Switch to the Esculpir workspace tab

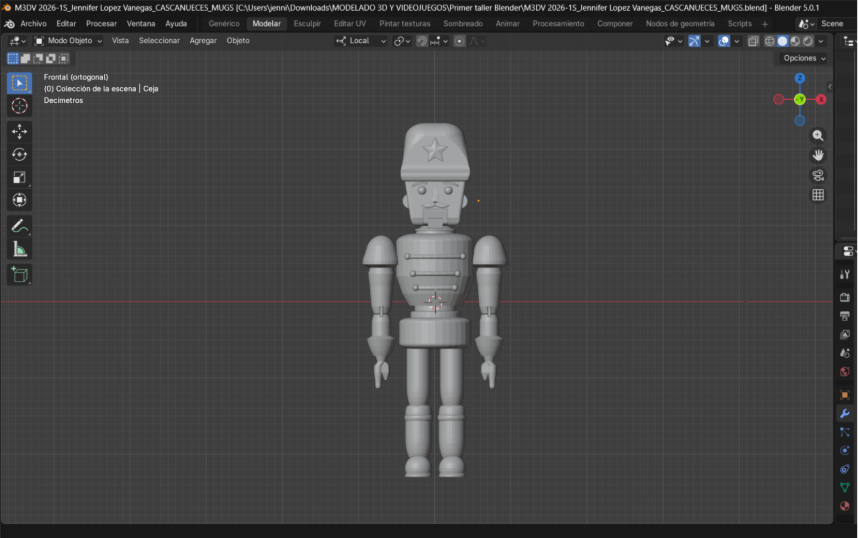pos(307,23)
